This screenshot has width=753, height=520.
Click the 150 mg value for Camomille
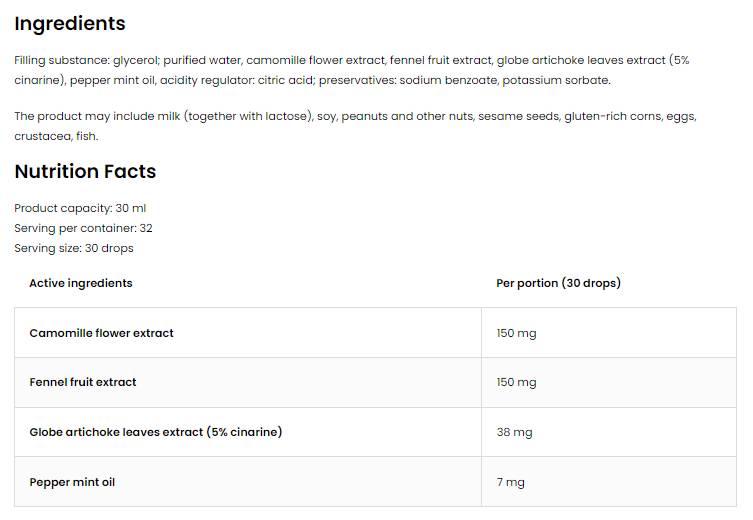516,333
